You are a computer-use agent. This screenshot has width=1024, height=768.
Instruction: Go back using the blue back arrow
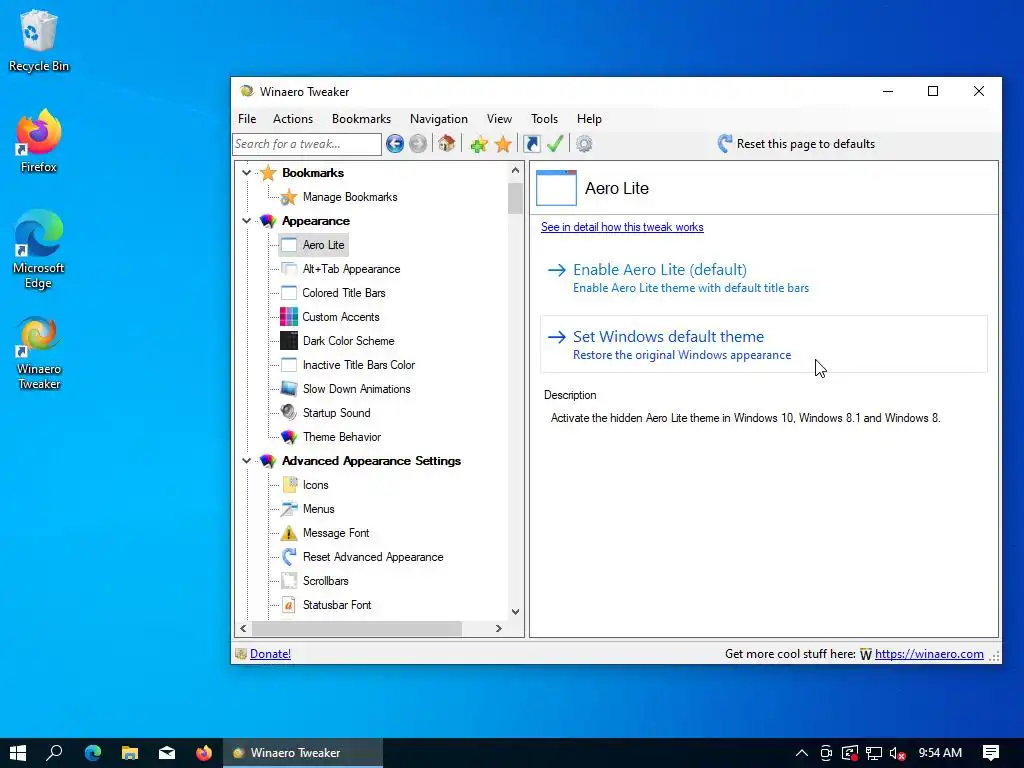(394, 144)
